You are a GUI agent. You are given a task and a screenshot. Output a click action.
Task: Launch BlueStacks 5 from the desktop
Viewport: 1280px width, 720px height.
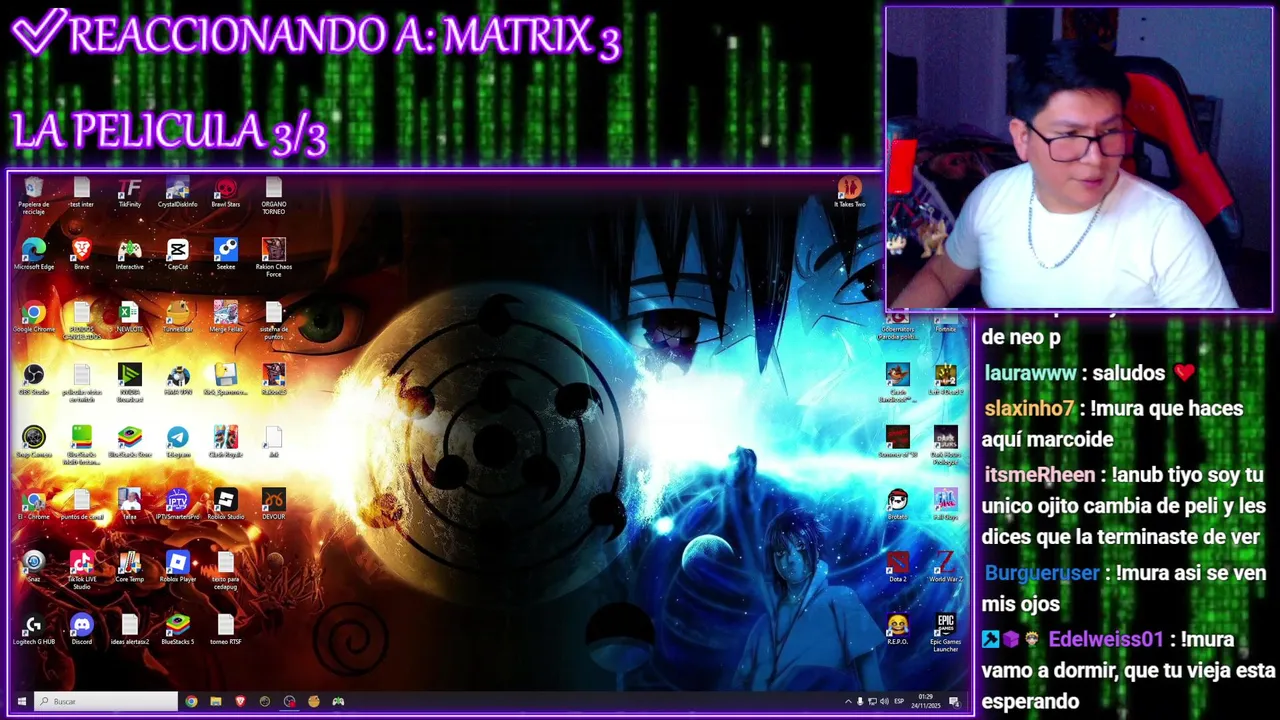click(177, 630)
